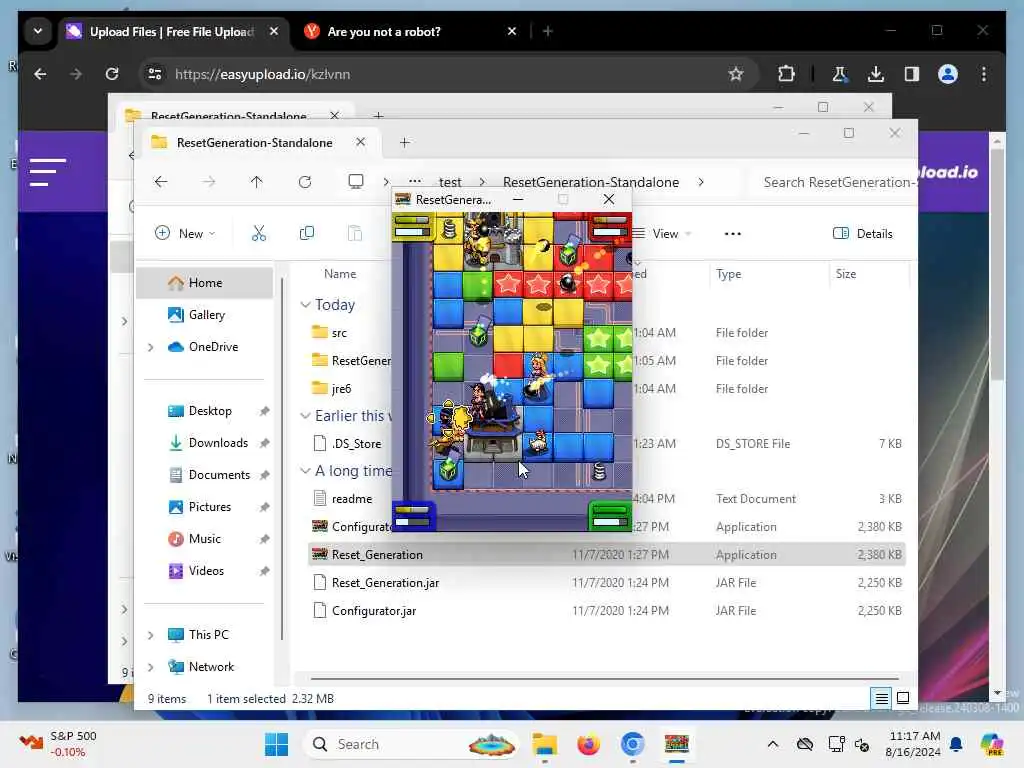
Task: Click the File Explorer up arrow
Action: pos(256,182)
